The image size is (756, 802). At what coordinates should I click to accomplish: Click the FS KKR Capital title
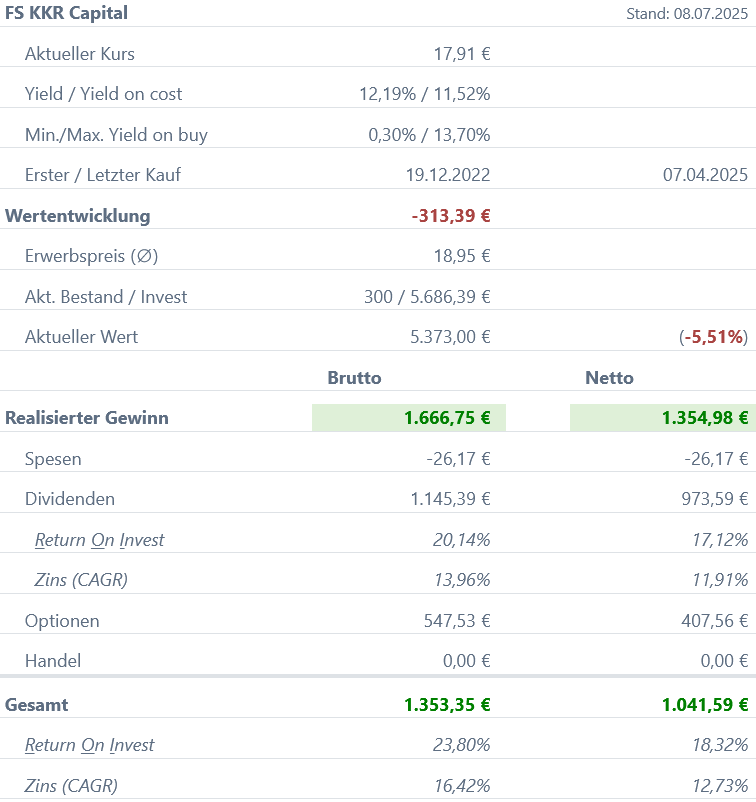(66, 13)
